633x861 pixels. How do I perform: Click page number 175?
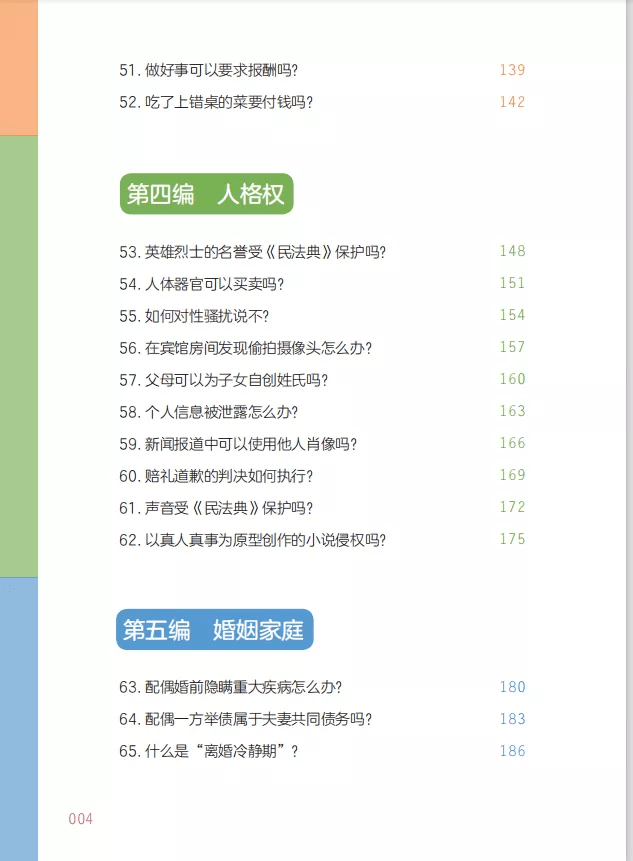512,539
